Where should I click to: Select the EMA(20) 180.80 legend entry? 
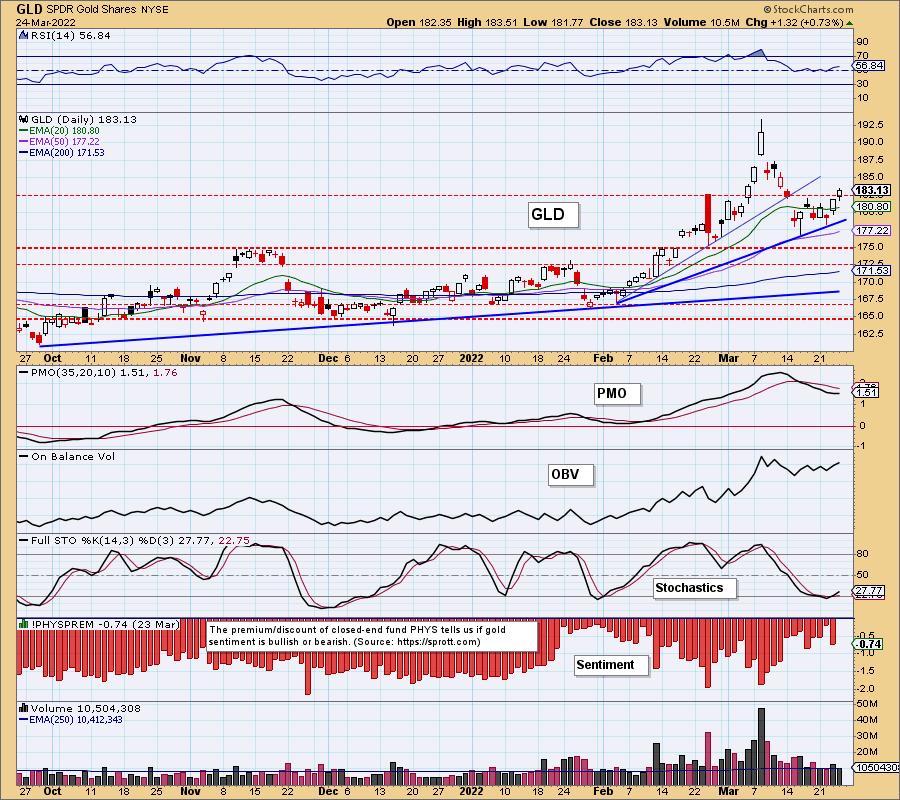(x=59, y=131)
